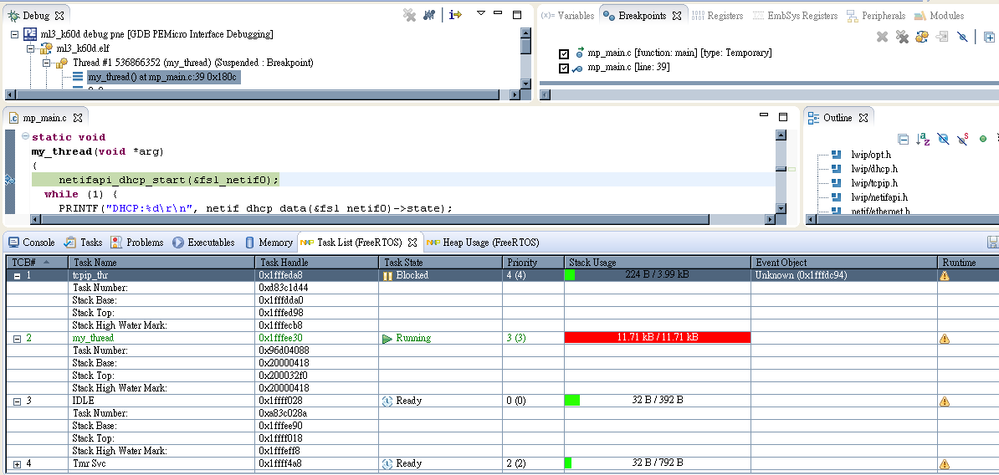Click red stack usage bar 11.71 kB of my_thread
Image resolution: width=999 pixels, height=475 pixels.
click(658, 337)
